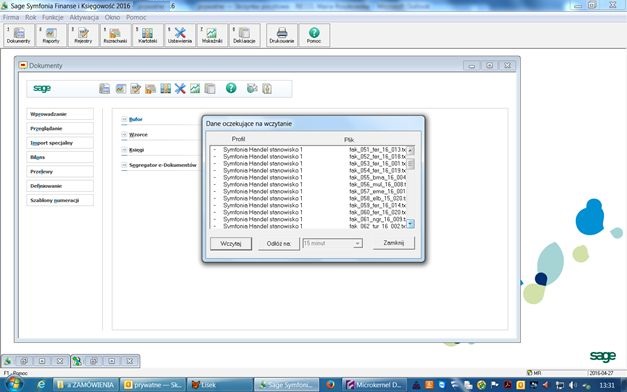Collapse the Segregator e-Dokumentów section
This screenshot has width=627, height=392.
(124, 165)
